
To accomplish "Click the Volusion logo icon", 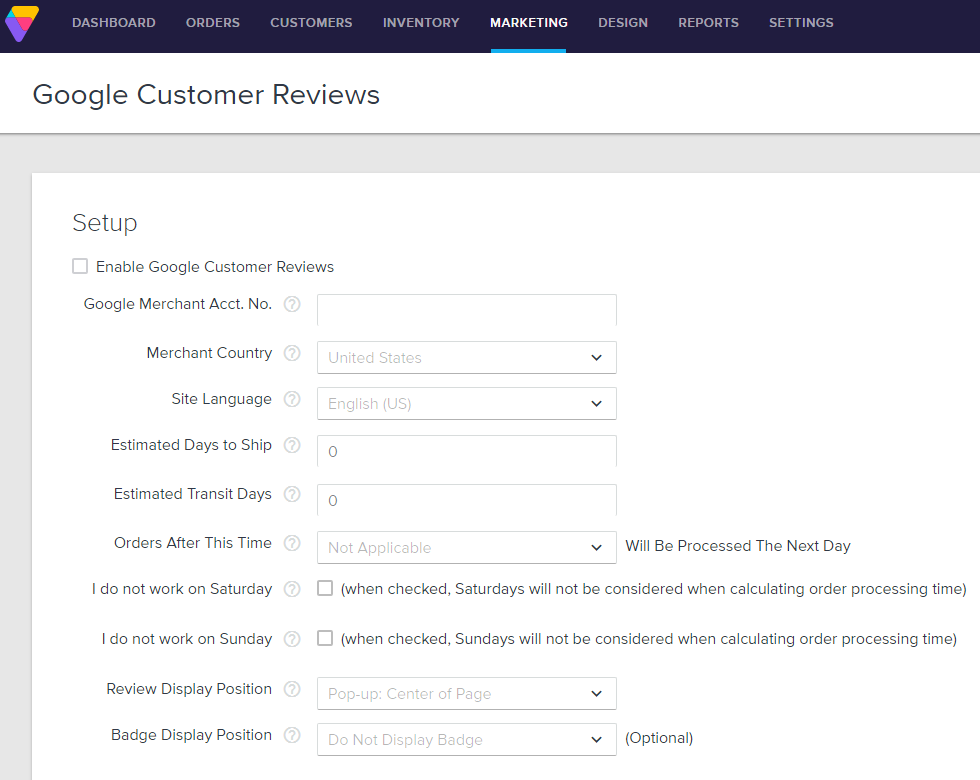I will pos(22,23).
